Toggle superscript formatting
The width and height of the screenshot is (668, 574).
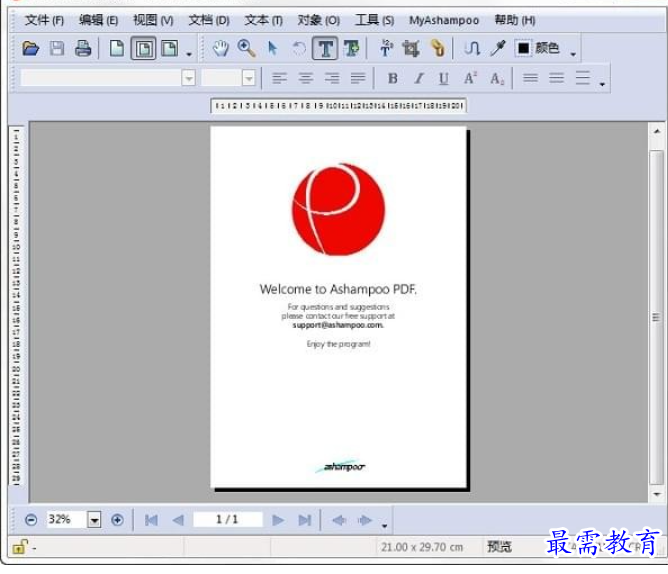[470, 78]
